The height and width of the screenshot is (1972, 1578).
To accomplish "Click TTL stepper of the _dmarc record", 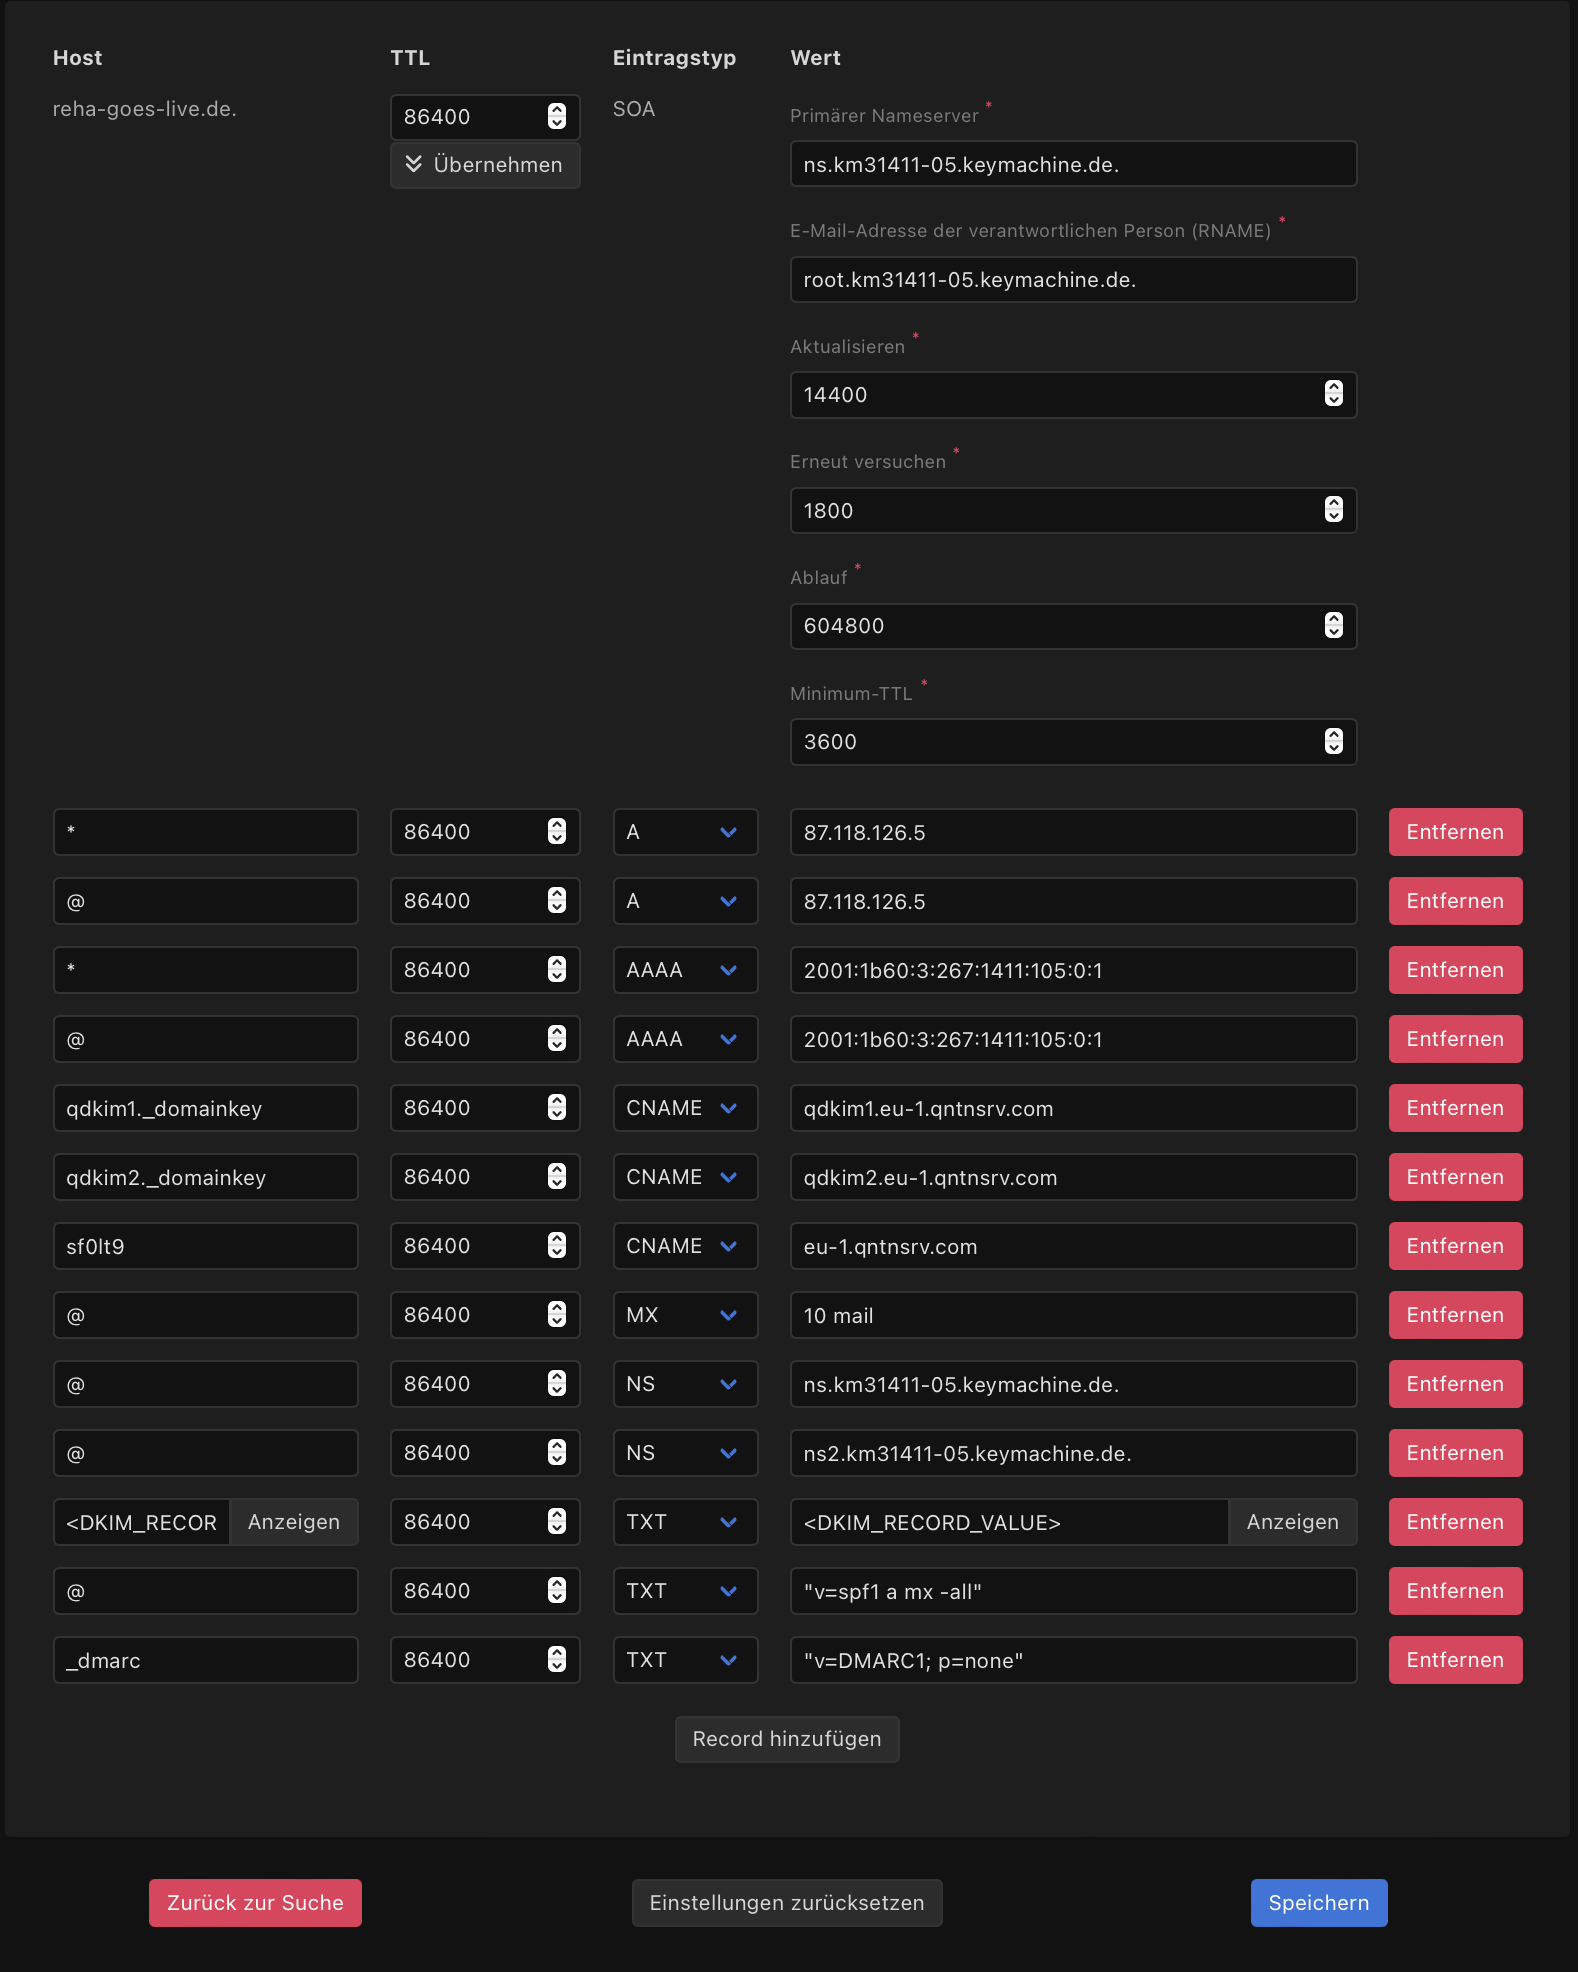I will [x=557, y=1660].
